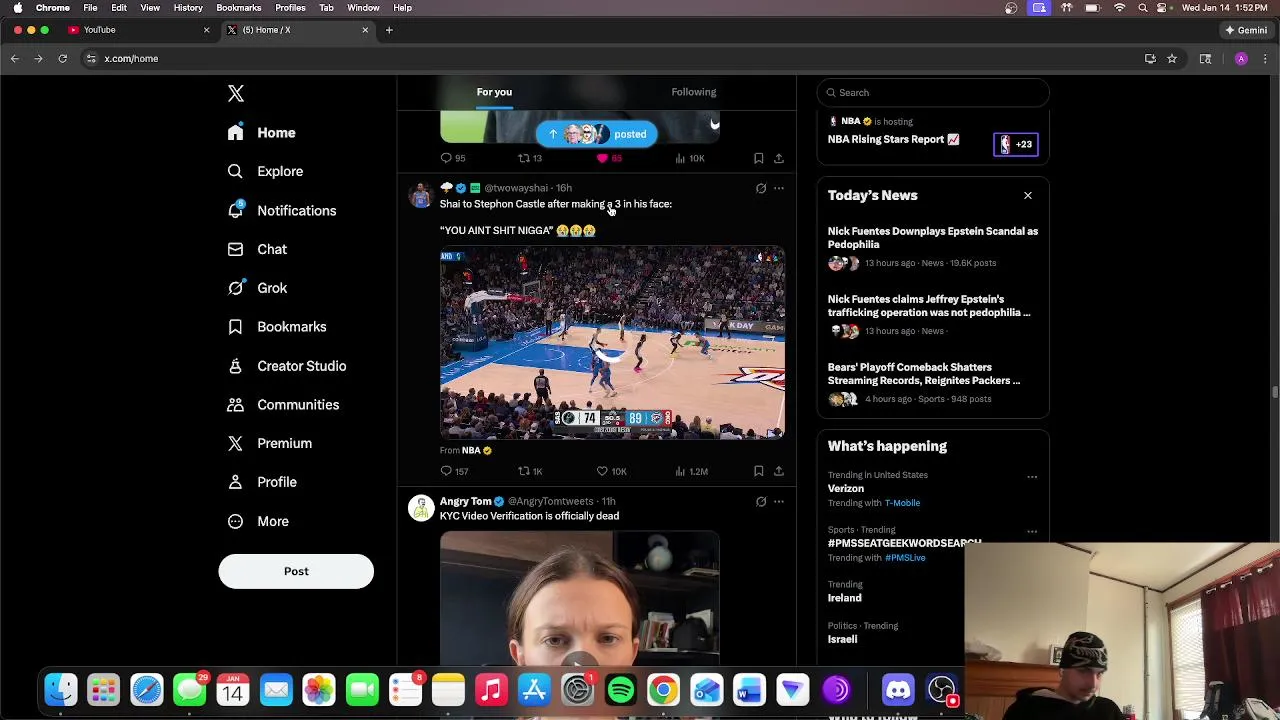The height and width of the screenshot is (720, 1280).
Task: Open the three-dot menu on Angry Tom post
Action: click(779, 501)
